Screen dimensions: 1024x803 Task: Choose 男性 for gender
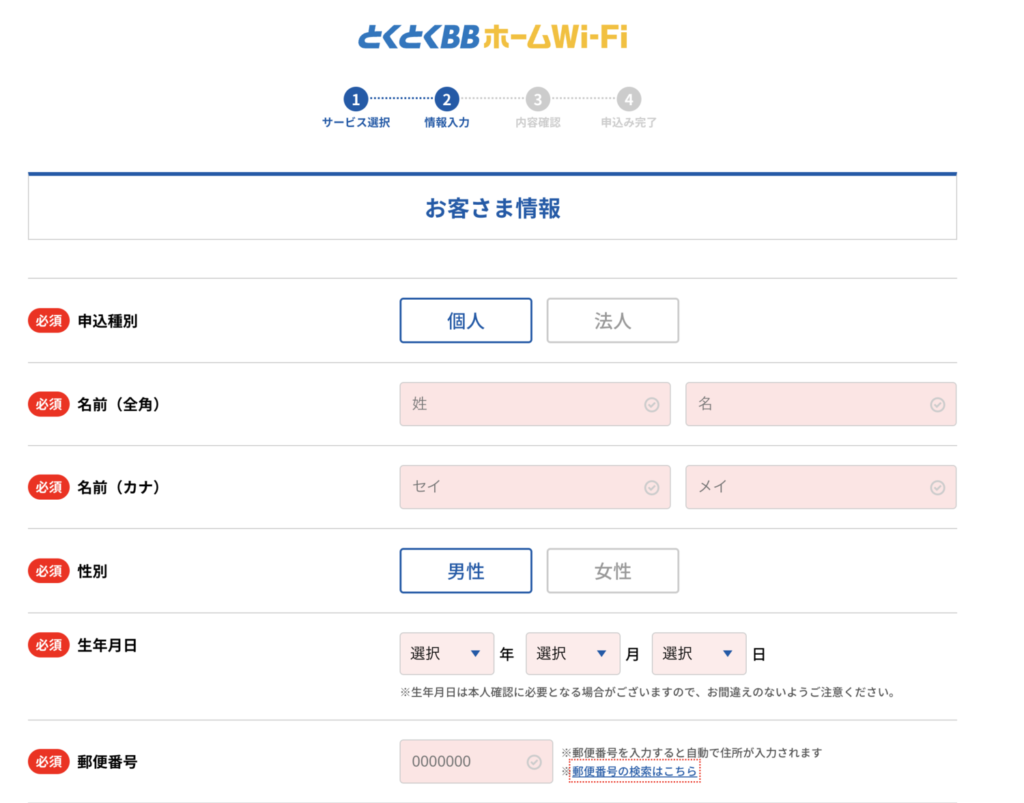[x=466, y=571]
